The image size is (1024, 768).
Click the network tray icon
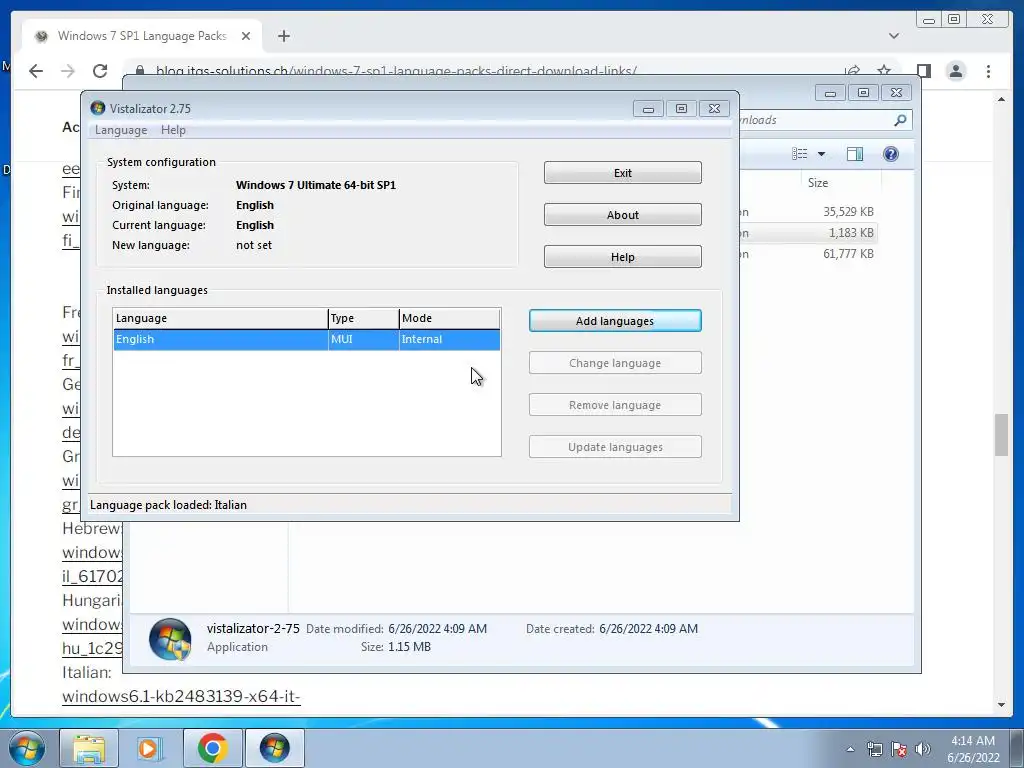click(x=874, y=749)
